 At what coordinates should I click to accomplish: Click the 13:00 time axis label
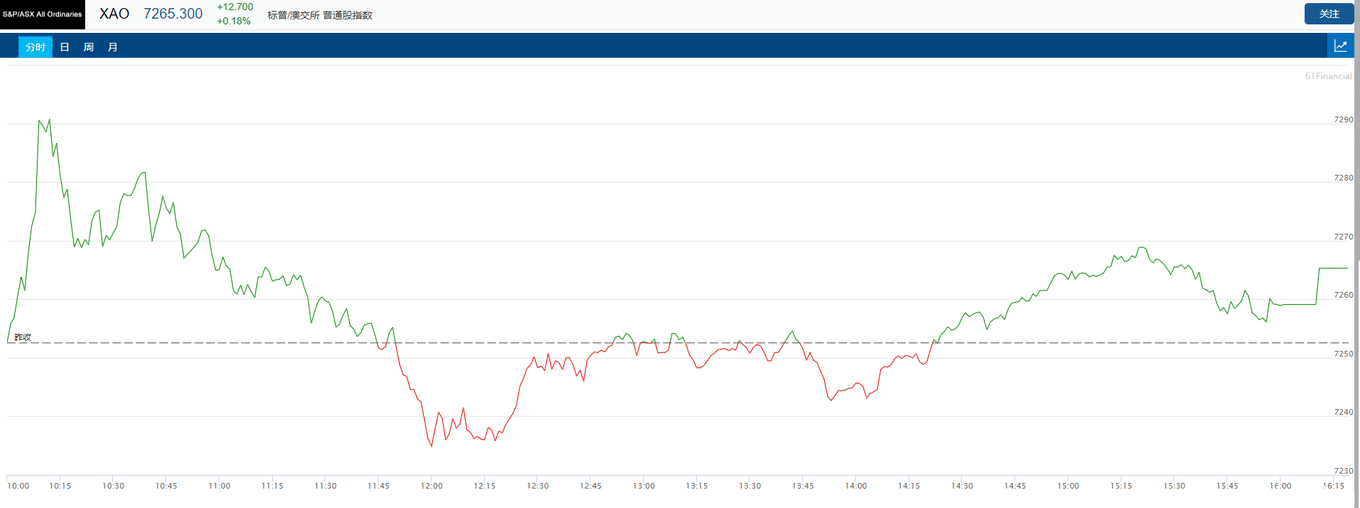[643, 486]
